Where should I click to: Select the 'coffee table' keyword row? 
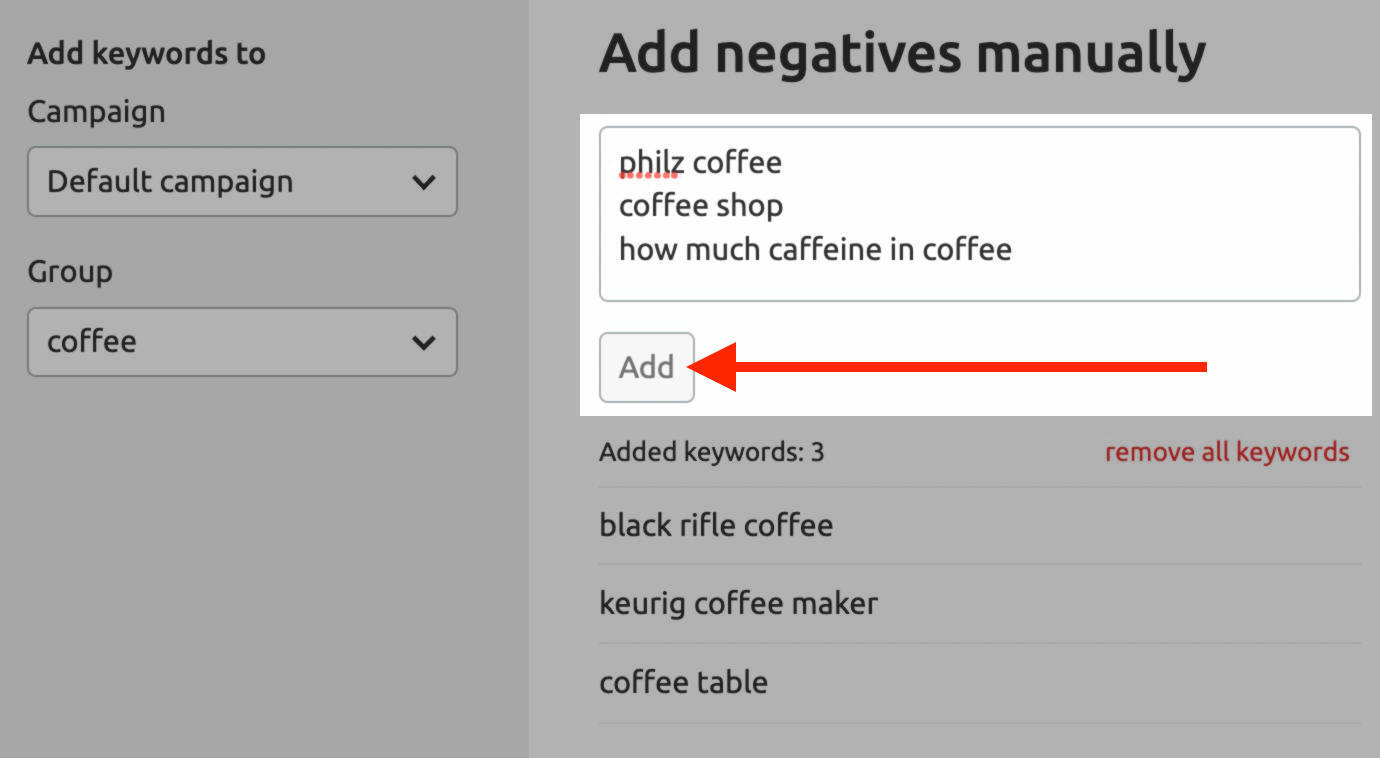pyautogui.click(x=683, y=682)
